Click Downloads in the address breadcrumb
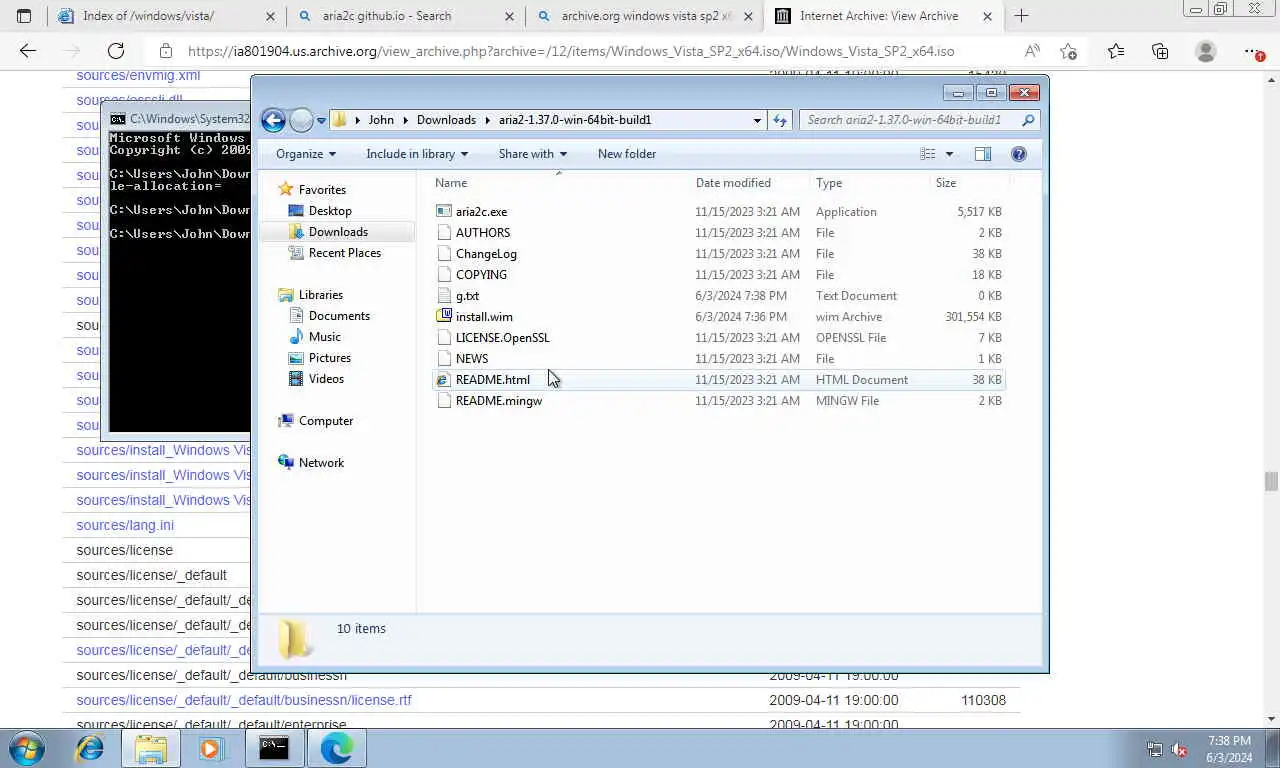This screenshot has height=768, width=1280. [446, 120]
